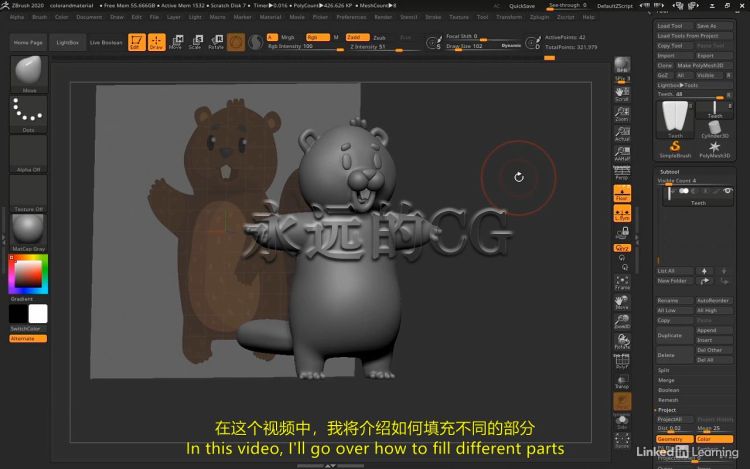The height and width of the screenshot is (469, 750).
Task: Open the Texture Off selector
Action: (29, 194)
